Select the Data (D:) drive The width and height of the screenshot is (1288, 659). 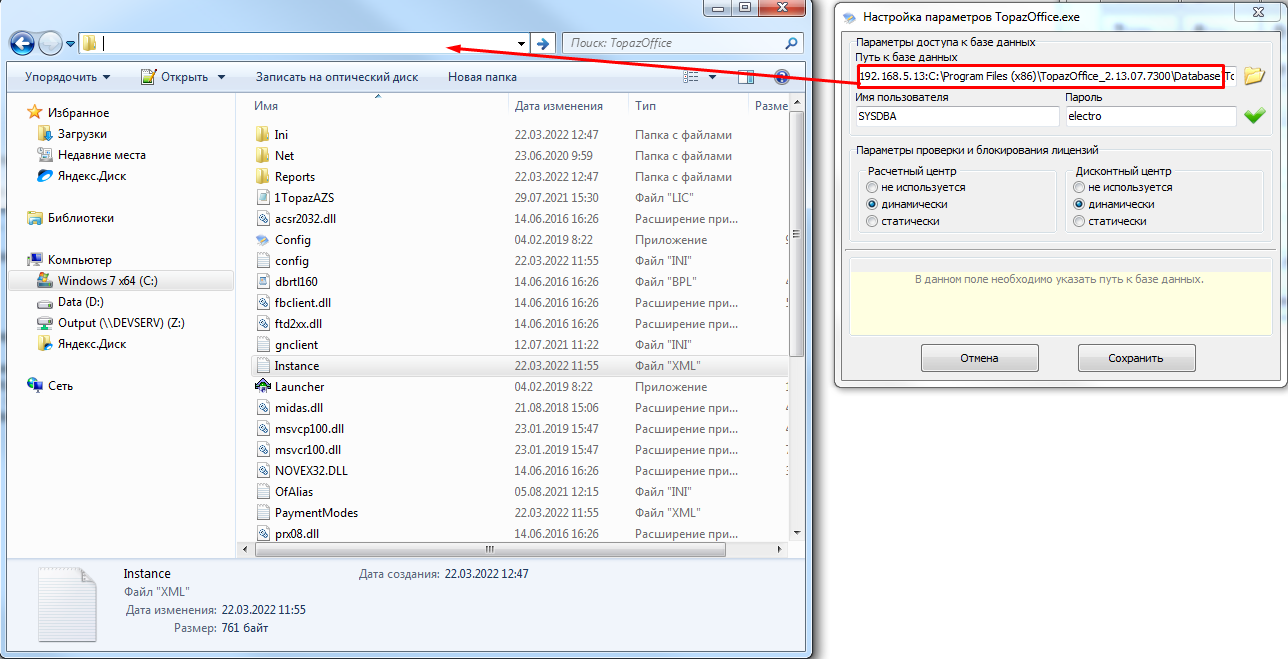pos(80,302)
